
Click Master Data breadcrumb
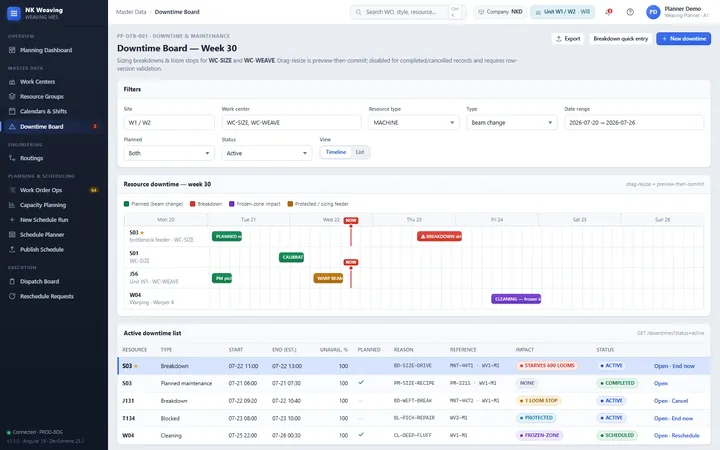click(131, 12)
